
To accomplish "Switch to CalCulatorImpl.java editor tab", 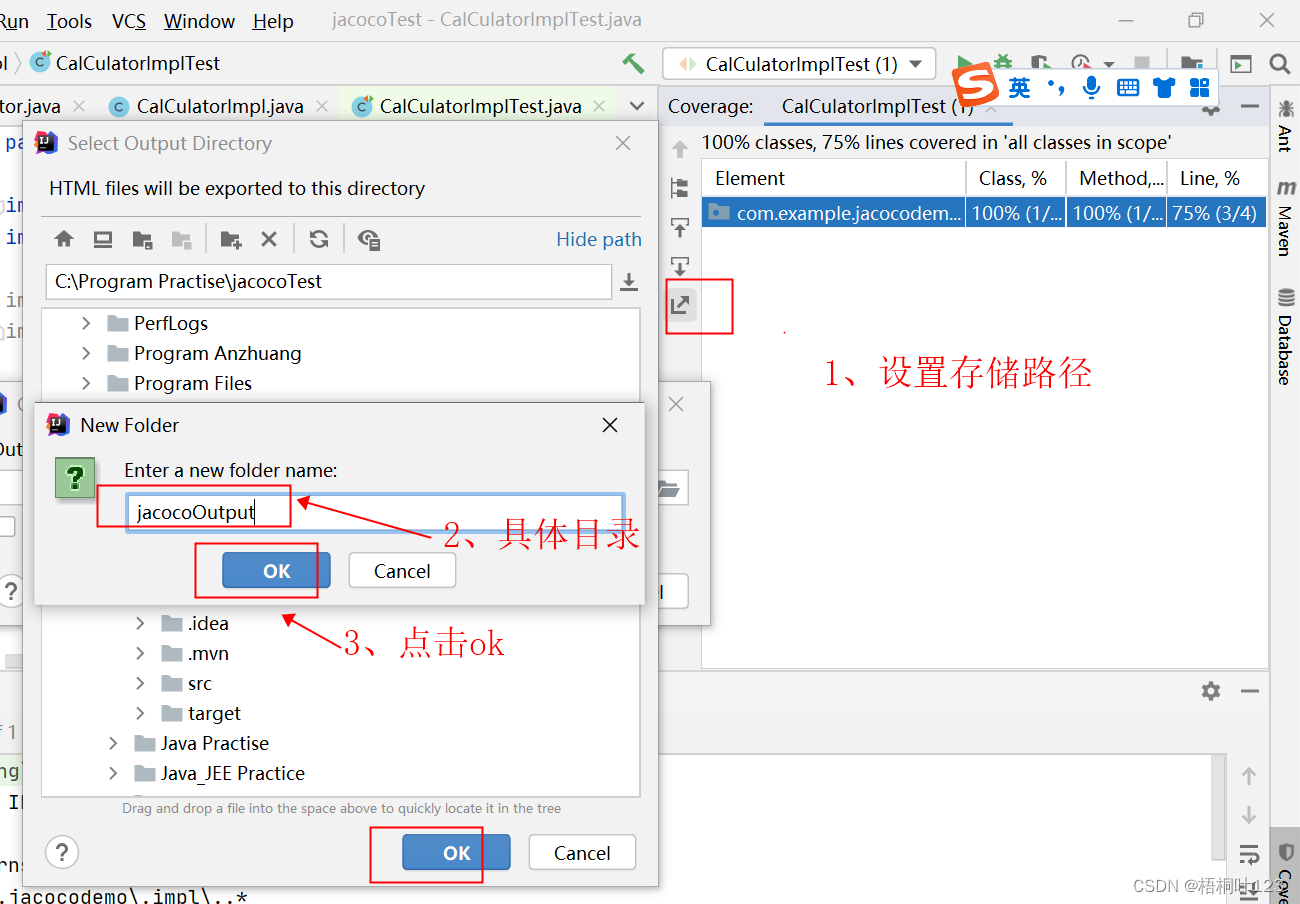I will point(219,106).
